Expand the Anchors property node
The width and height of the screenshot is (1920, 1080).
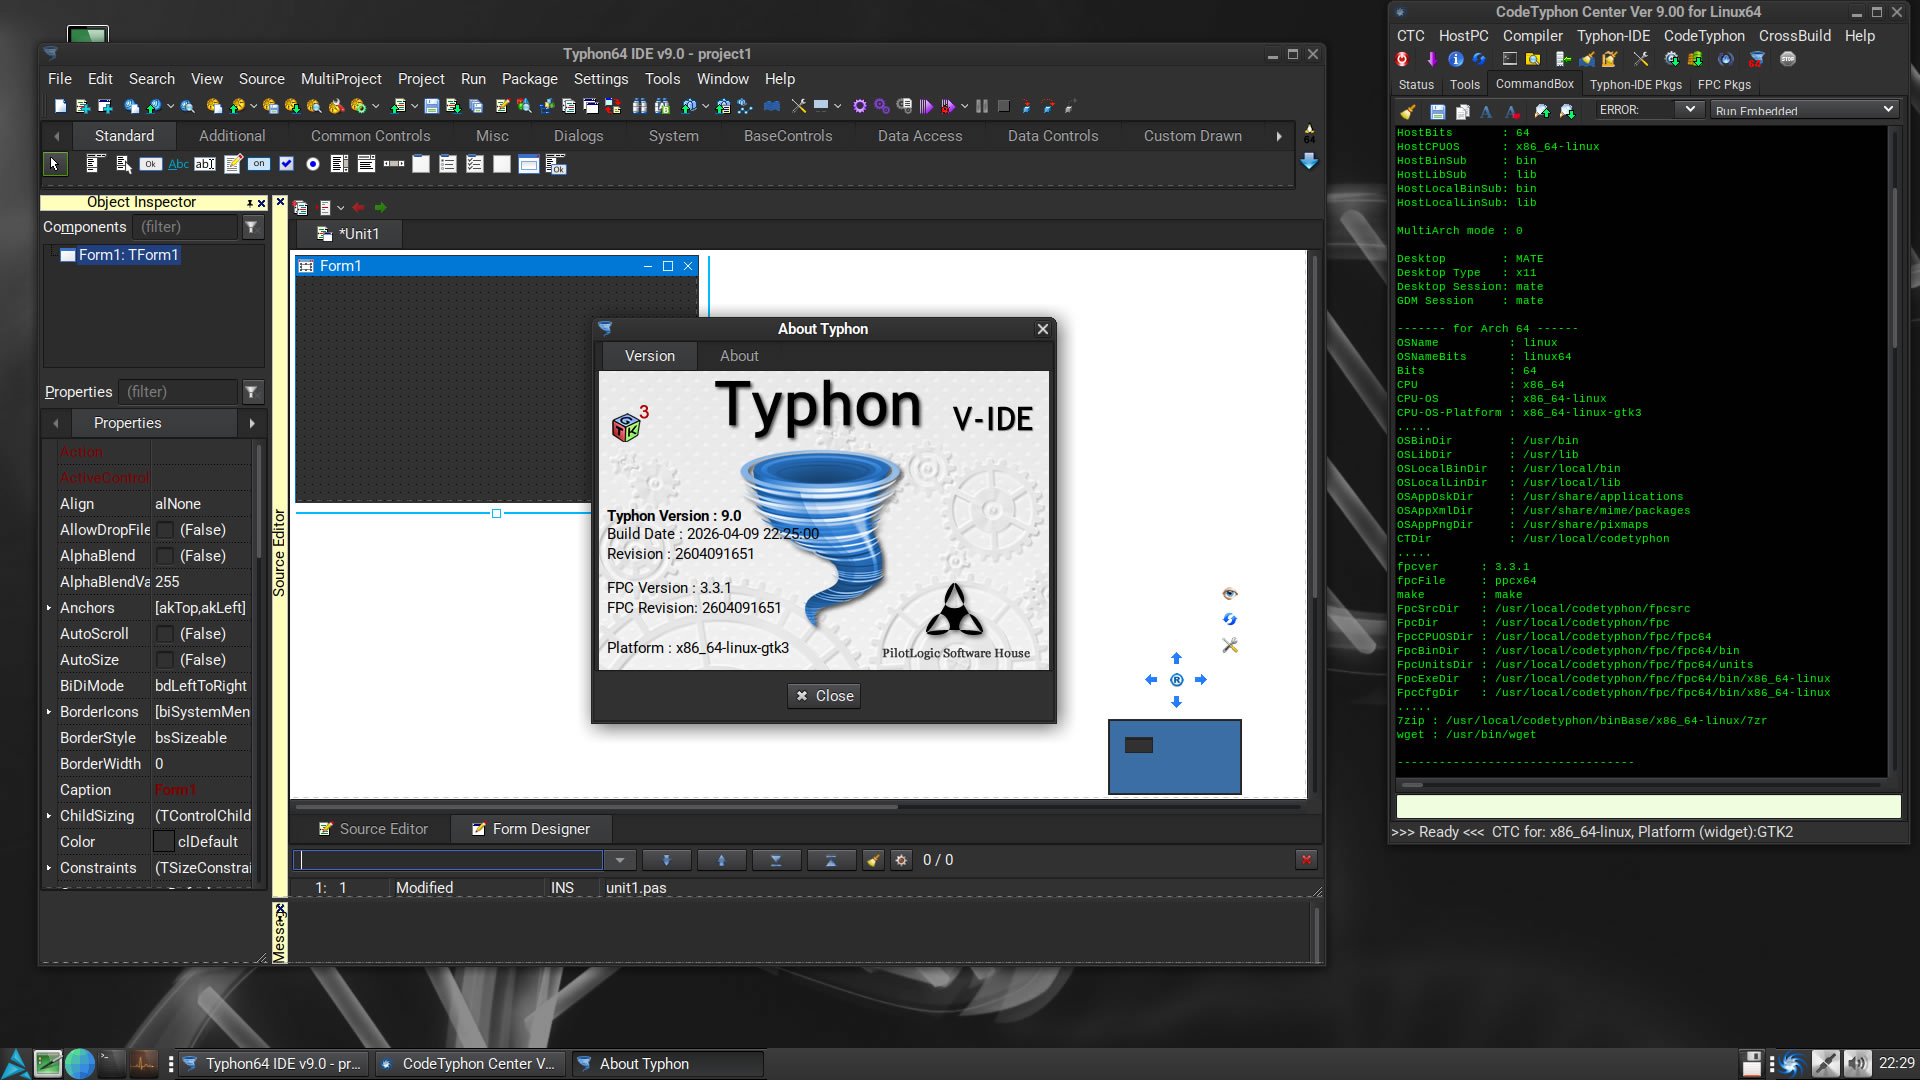pos(49,608)
